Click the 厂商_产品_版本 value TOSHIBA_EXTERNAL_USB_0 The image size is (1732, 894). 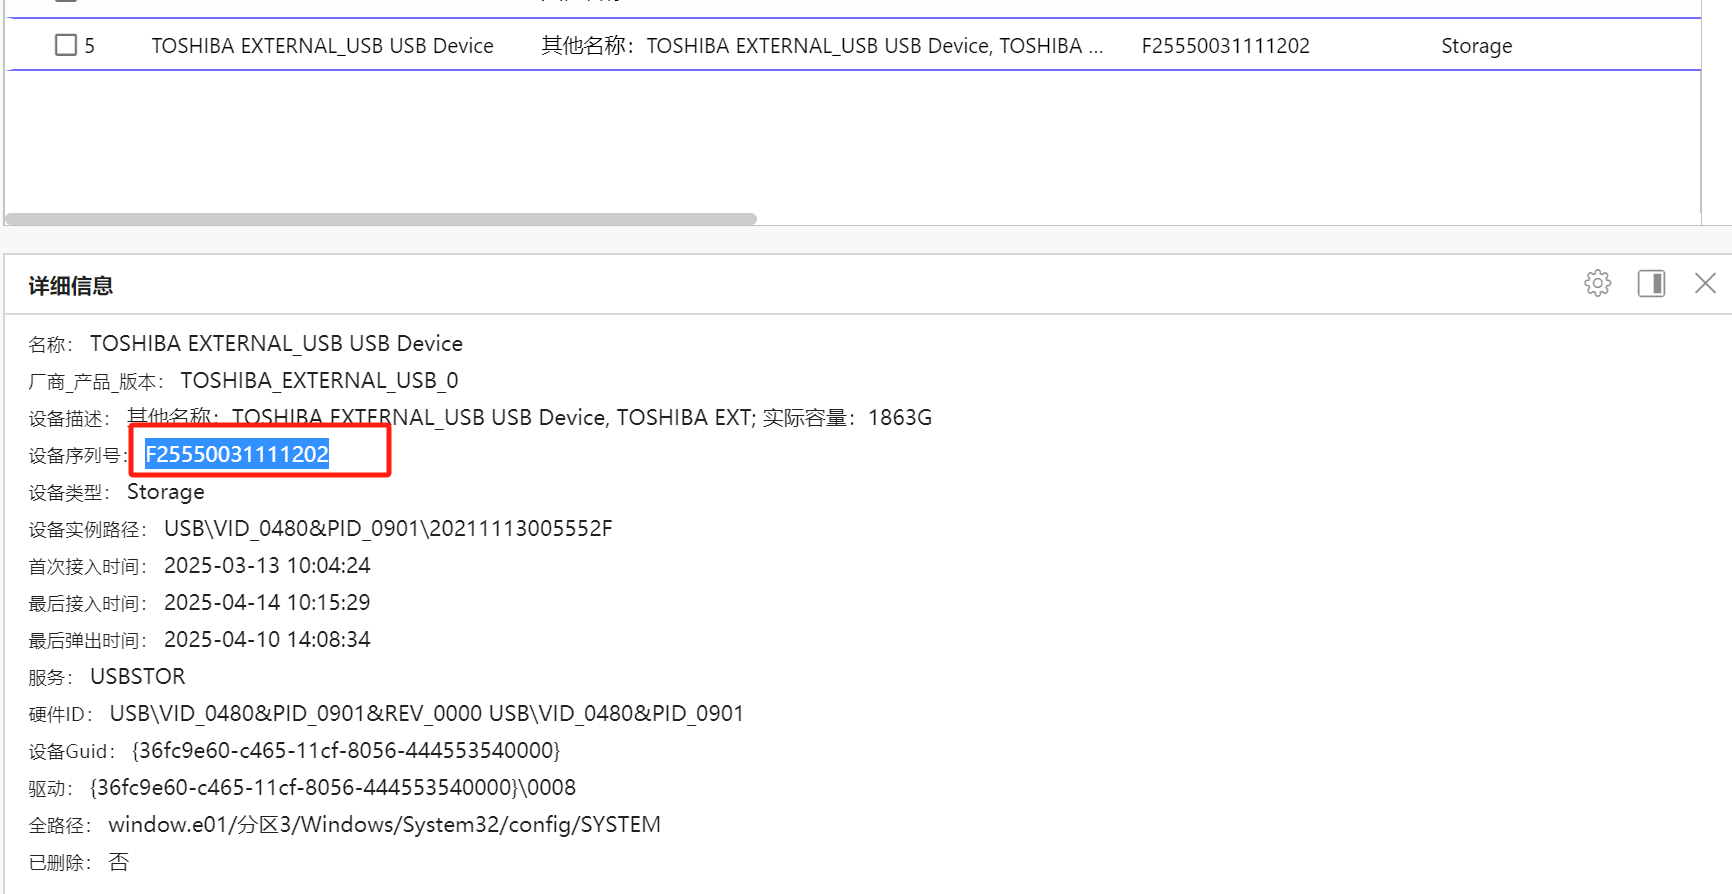pyautogui.click(x=319, y=380)
